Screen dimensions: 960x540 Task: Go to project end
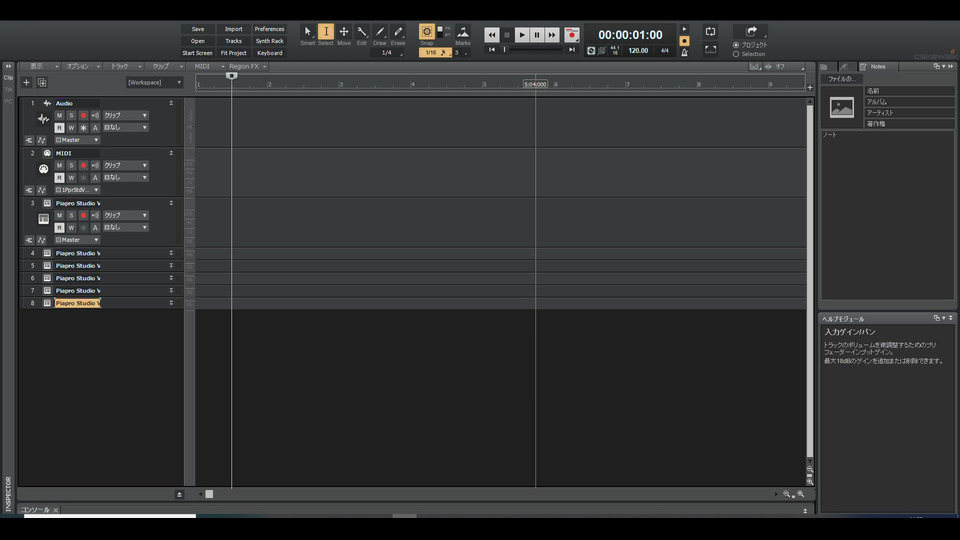[572, 50]
